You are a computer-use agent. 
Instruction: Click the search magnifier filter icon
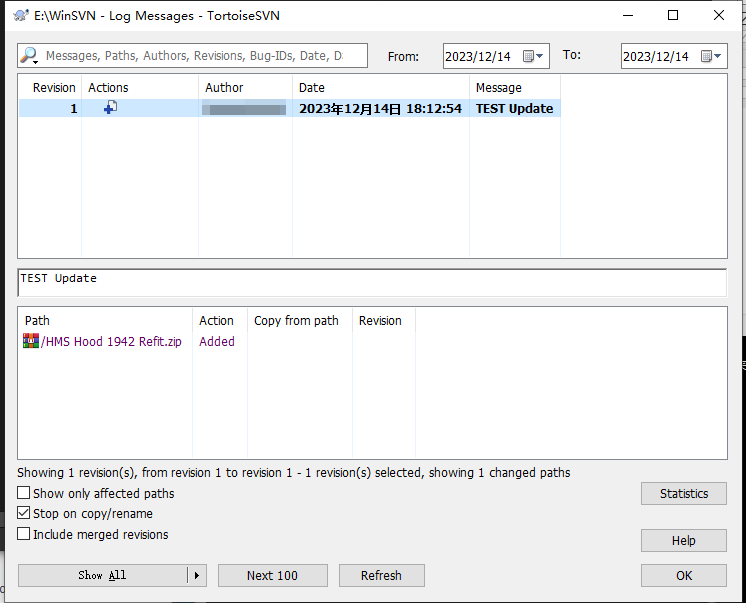pos(30,56)
